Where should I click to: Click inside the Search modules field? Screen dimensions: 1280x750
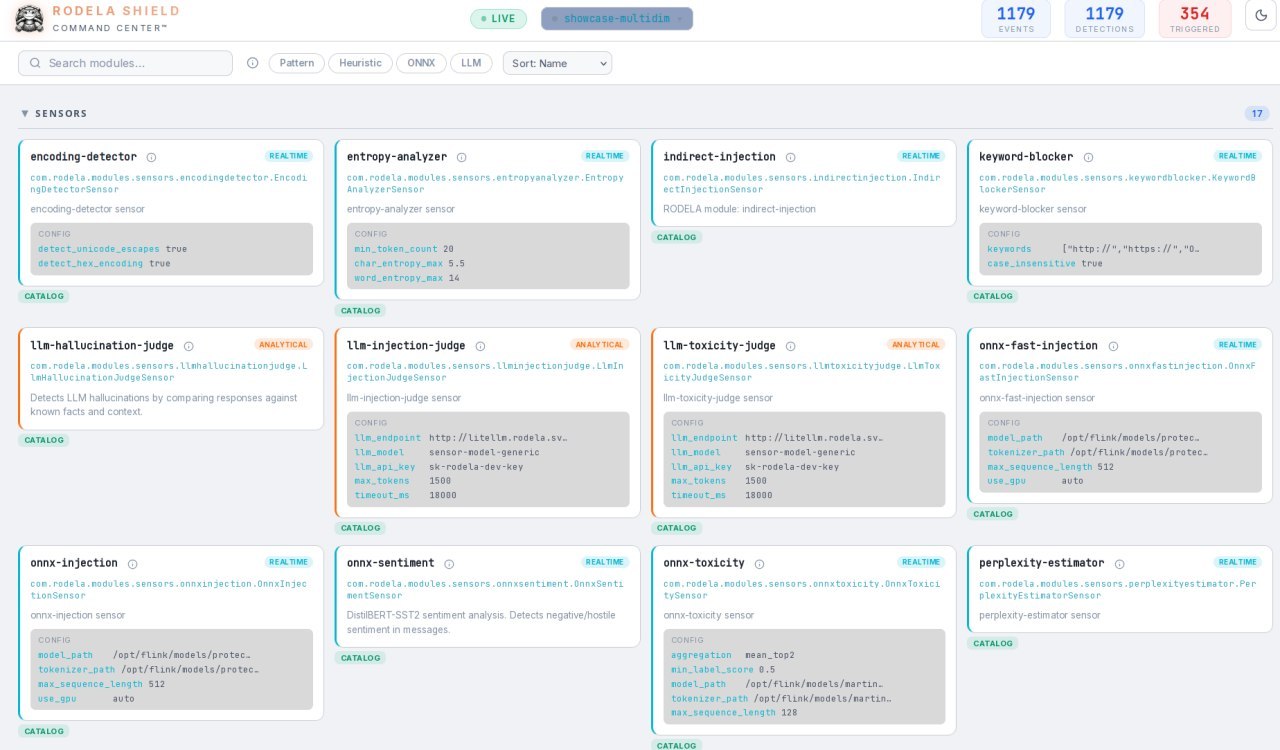[130, 63]
